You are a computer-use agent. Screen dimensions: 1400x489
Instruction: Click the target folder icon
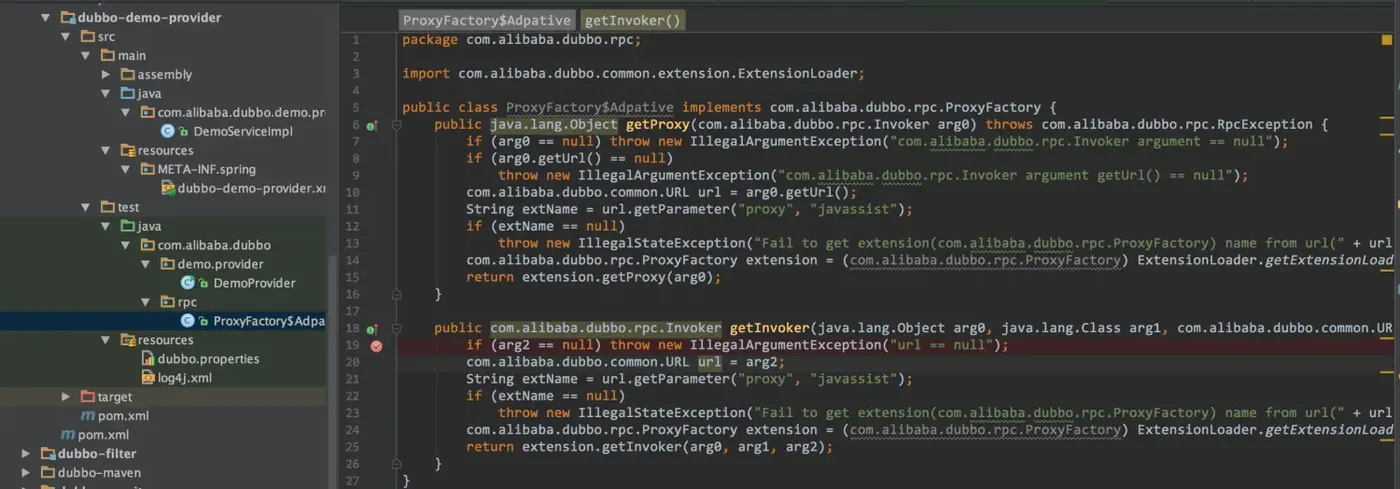pyautogui.click(x=88, y=397)
